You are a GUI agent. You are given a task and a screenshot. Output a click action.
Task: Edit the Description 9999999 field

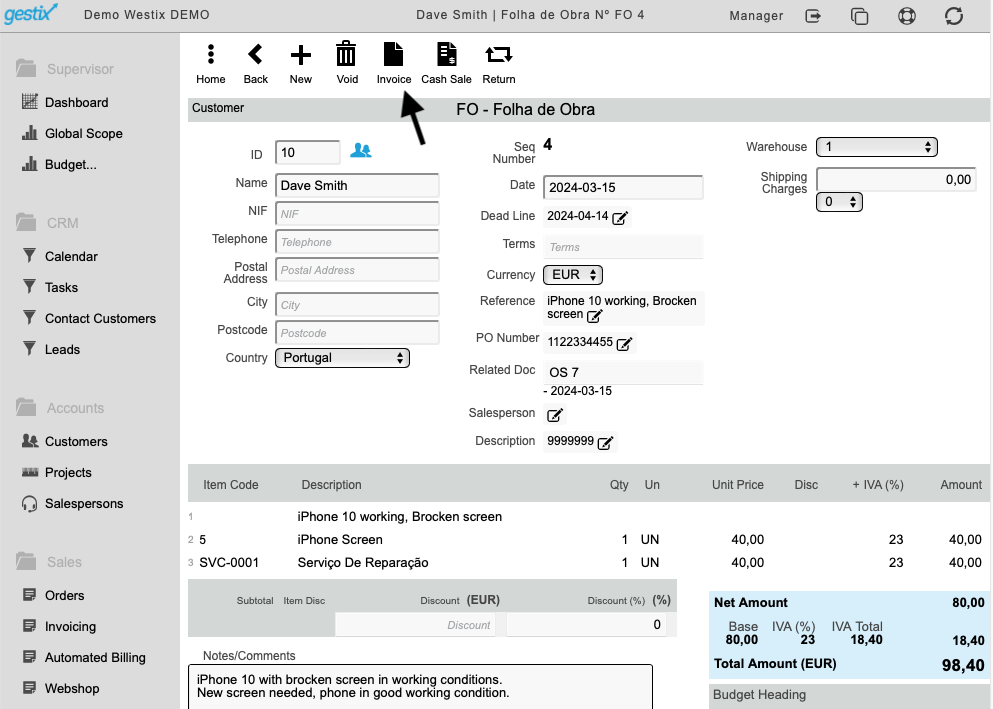click(605, 442)
